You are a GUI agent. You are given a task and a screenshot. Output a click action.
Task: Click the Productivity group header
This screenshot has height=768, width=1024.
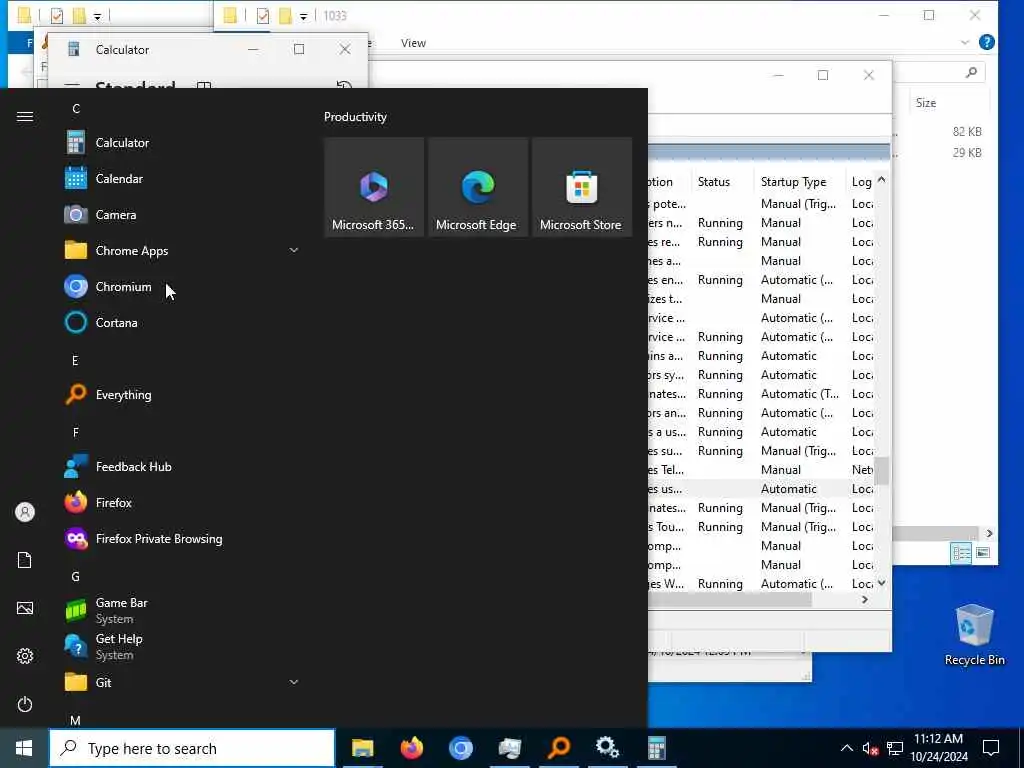(355, 117)
